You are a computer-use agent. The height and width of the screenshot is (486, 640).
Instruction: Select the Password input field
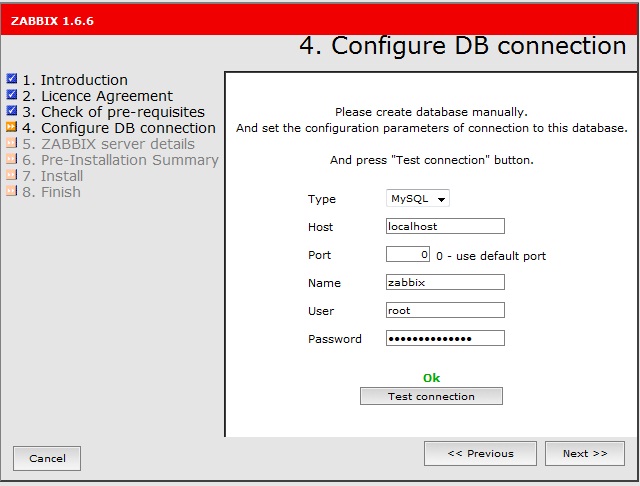445,339
